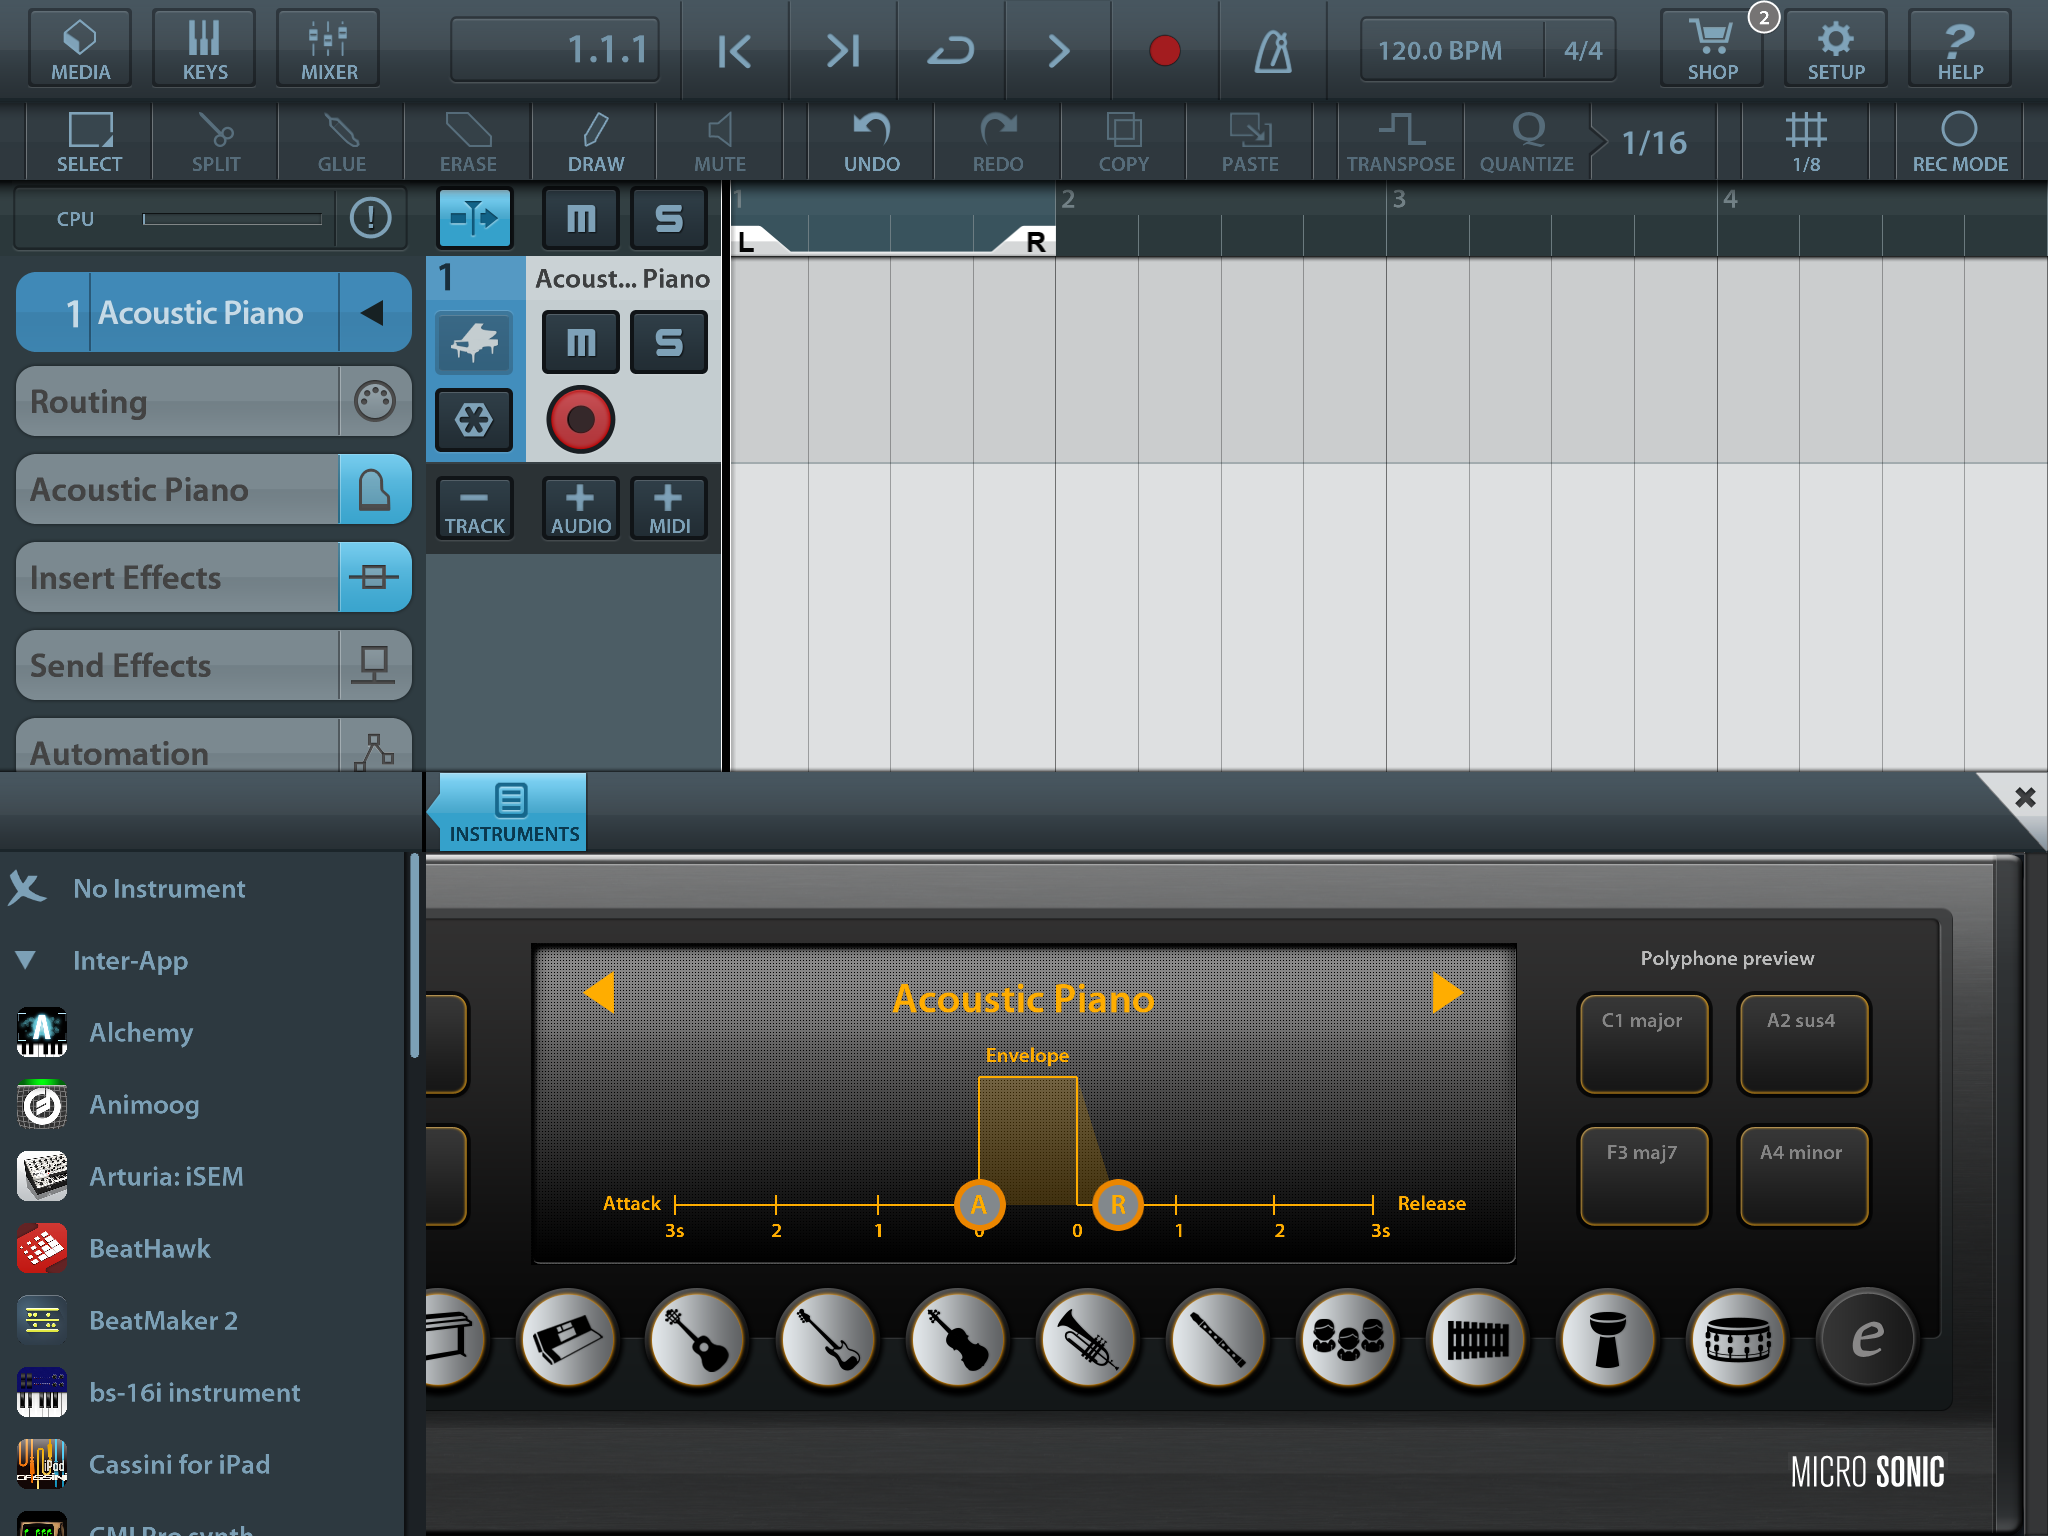Start recording from the transport bar
The width and height of the screenshot is (2048, 1536).
point(1165,50)
